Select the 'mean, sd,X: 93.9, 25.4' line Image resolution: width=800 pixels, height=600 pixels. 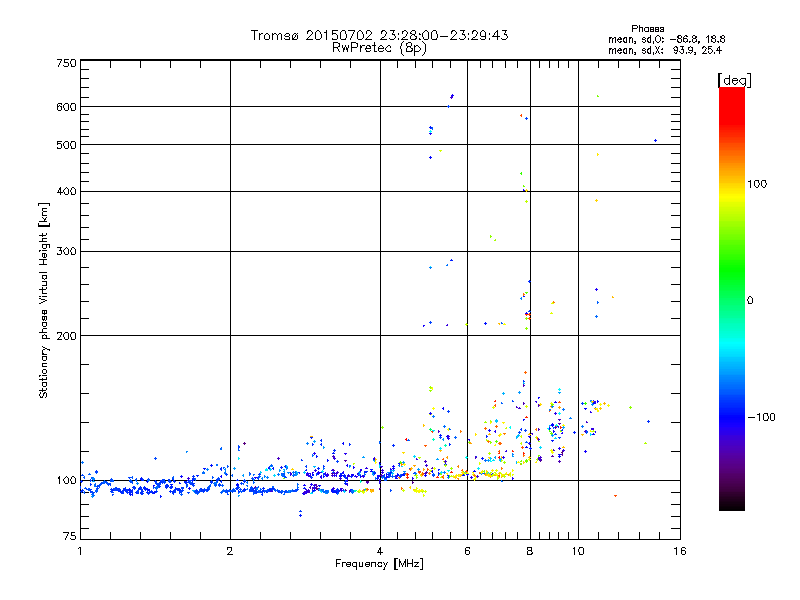665,50
